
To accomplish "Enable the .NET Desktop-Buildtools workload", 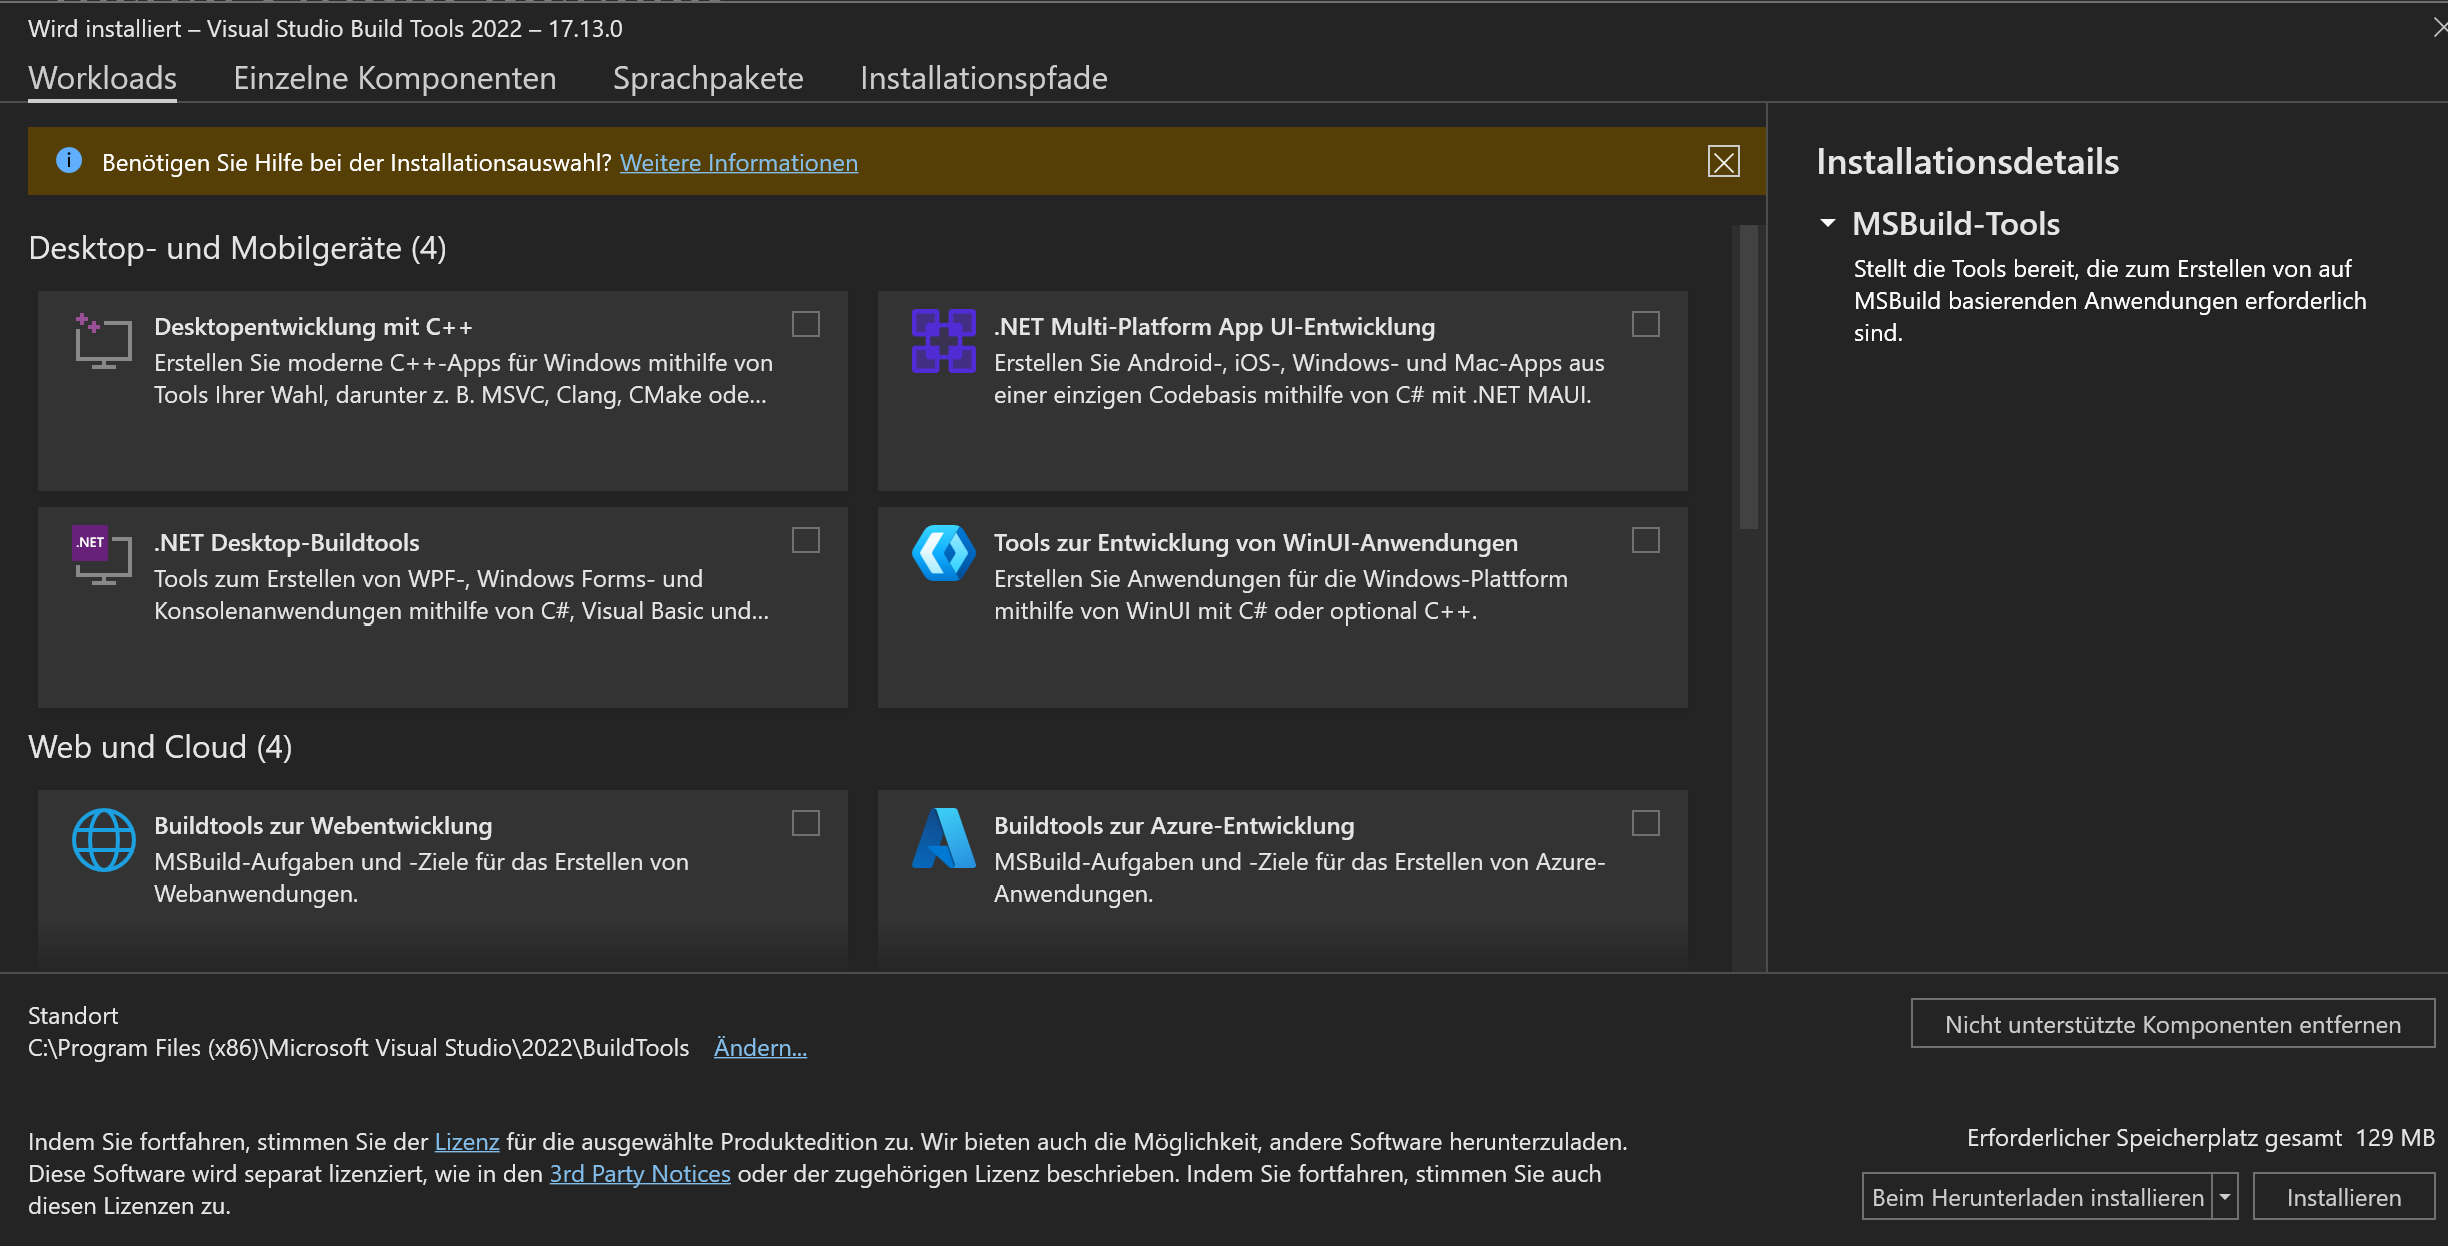I will [806, 540].
